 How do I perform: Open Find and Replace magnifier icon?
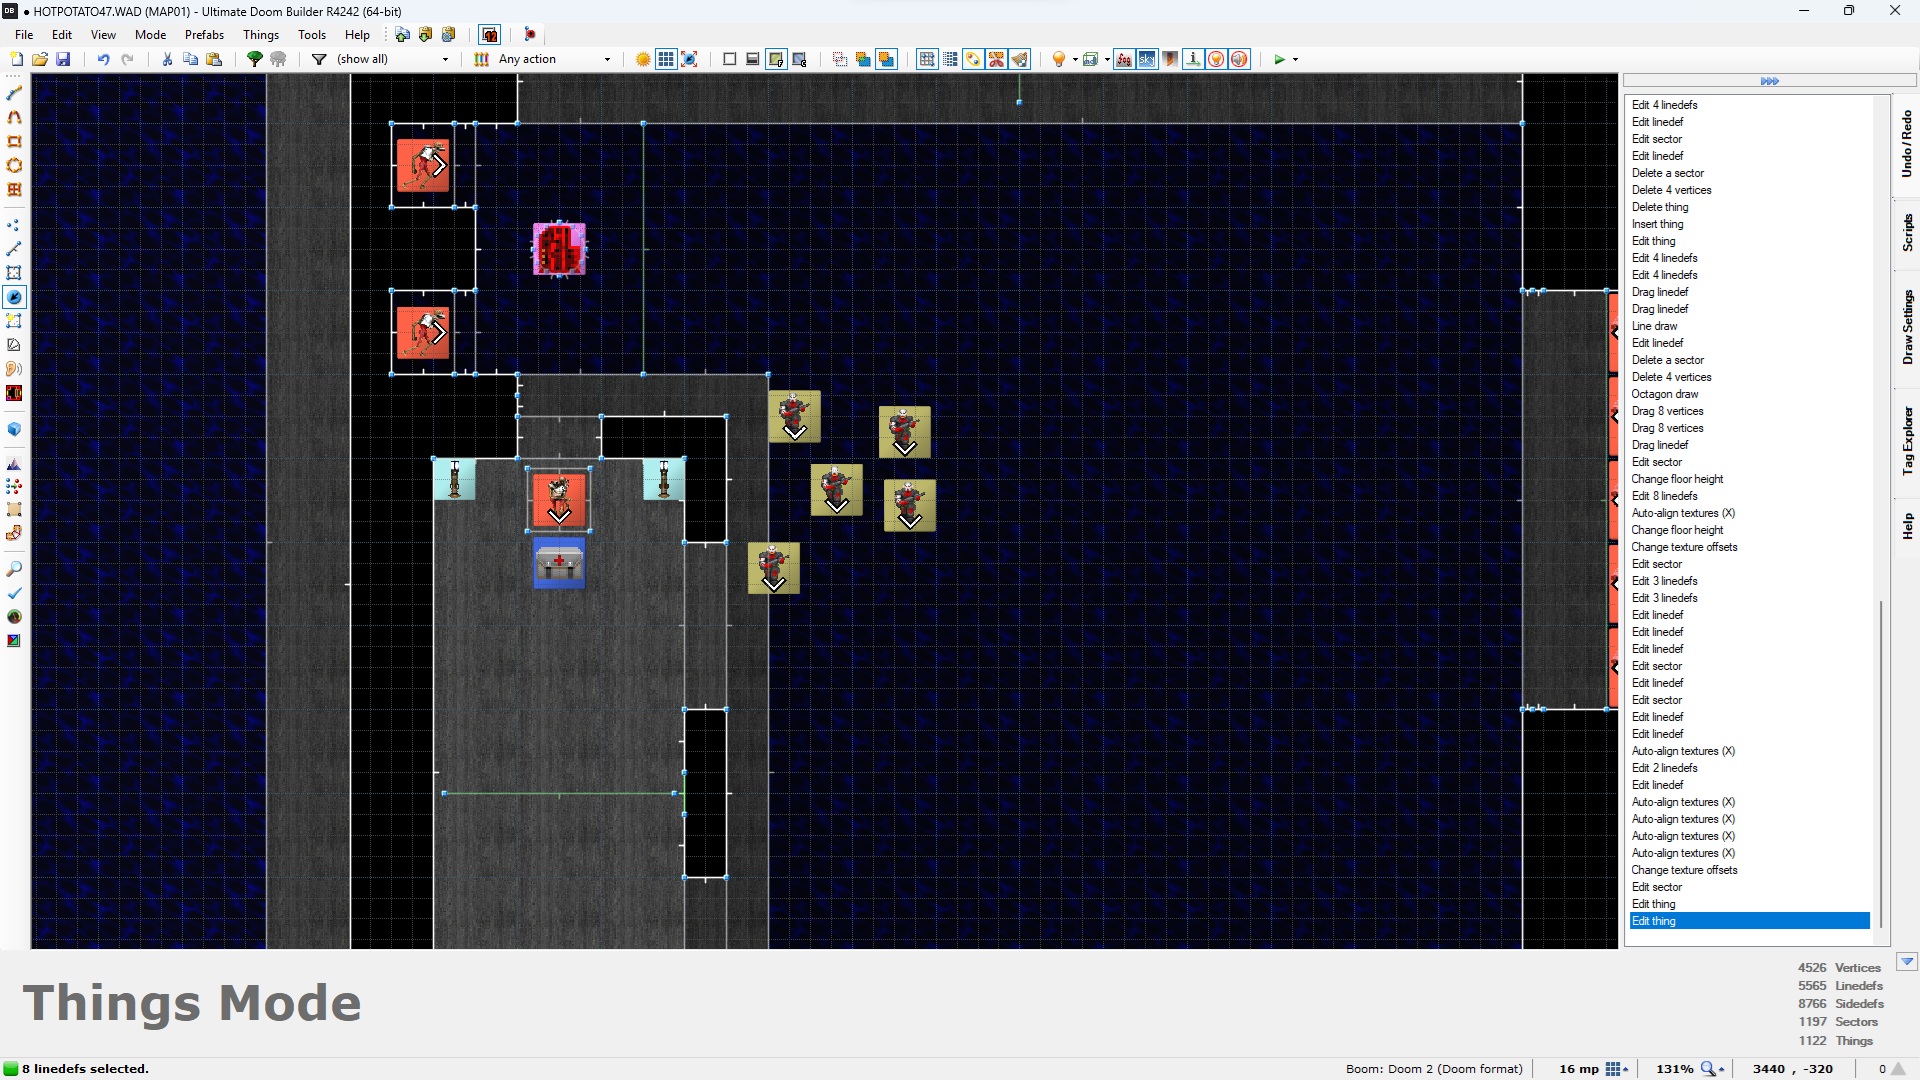pyautogui.click(x=14, y=569)
